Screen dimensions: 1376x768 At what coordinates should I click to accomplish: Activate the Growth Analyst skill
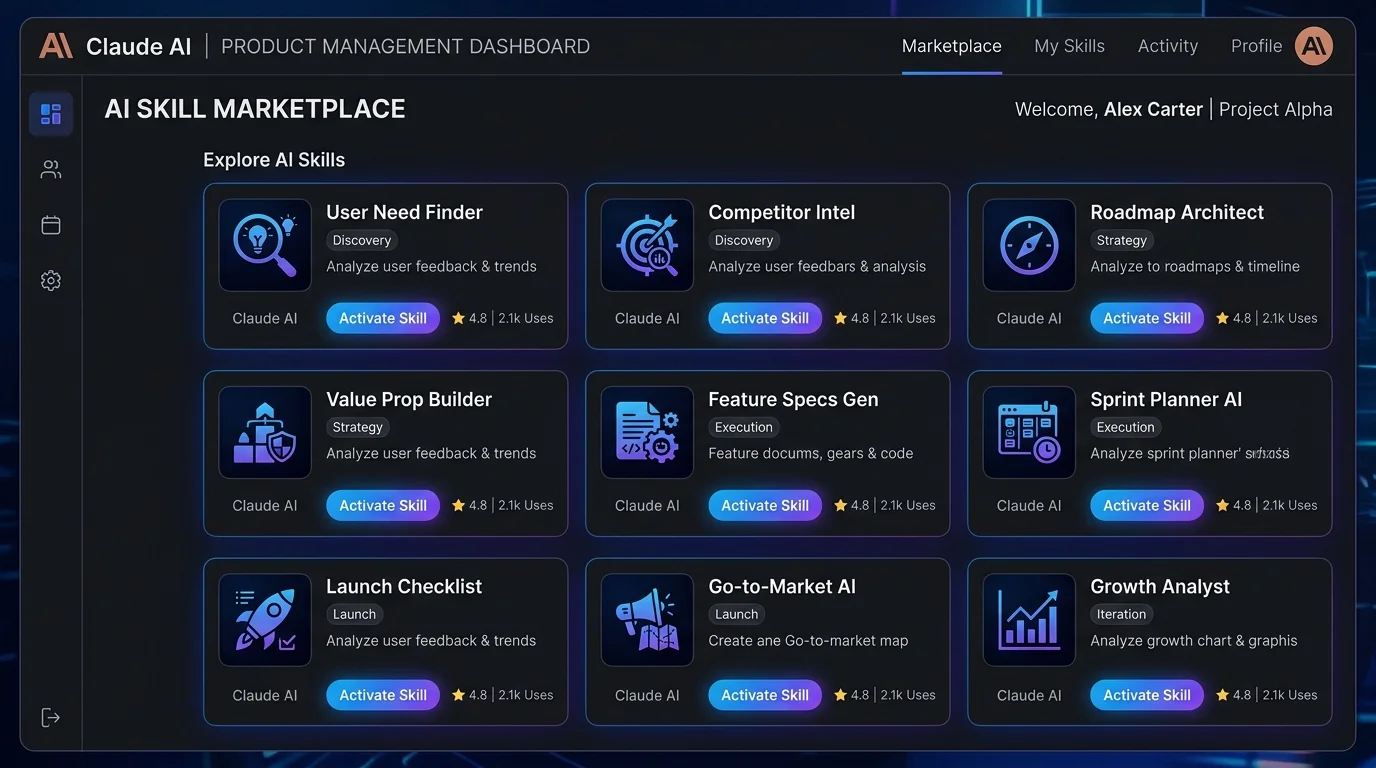point(1147,695)
